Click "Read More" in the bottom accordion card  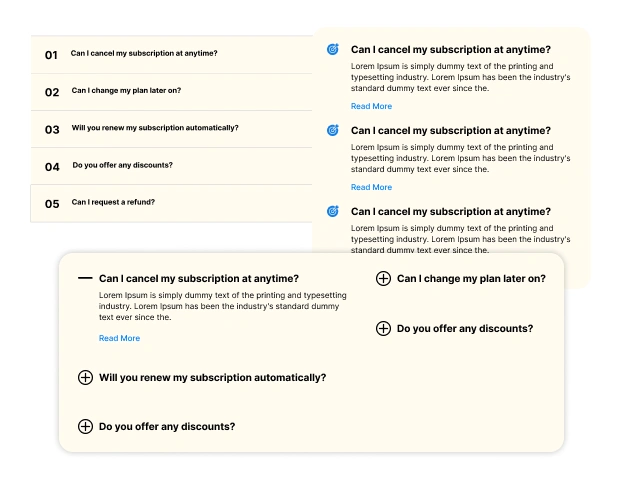click(x=119, y=338)
